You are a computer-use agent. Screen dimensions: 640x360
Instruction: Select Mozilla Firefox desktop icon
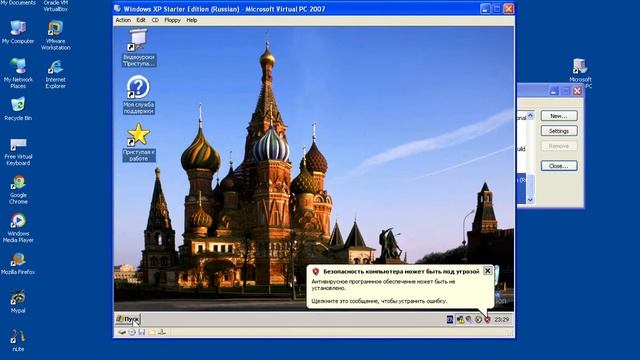click(x=18, y=264)
